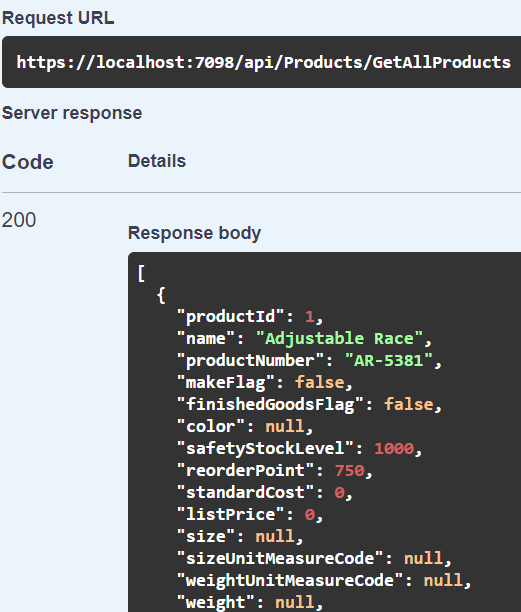Viewport: 521px width, 612px height.
Task: Click the "standardCost": 0 line
Action: pos(265,493)
